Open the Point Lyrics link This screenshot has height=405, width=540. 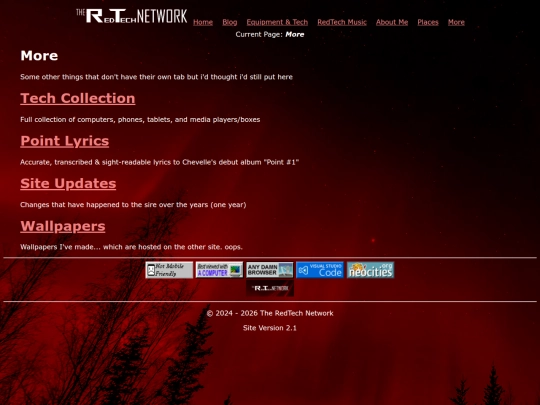[65, 141]
